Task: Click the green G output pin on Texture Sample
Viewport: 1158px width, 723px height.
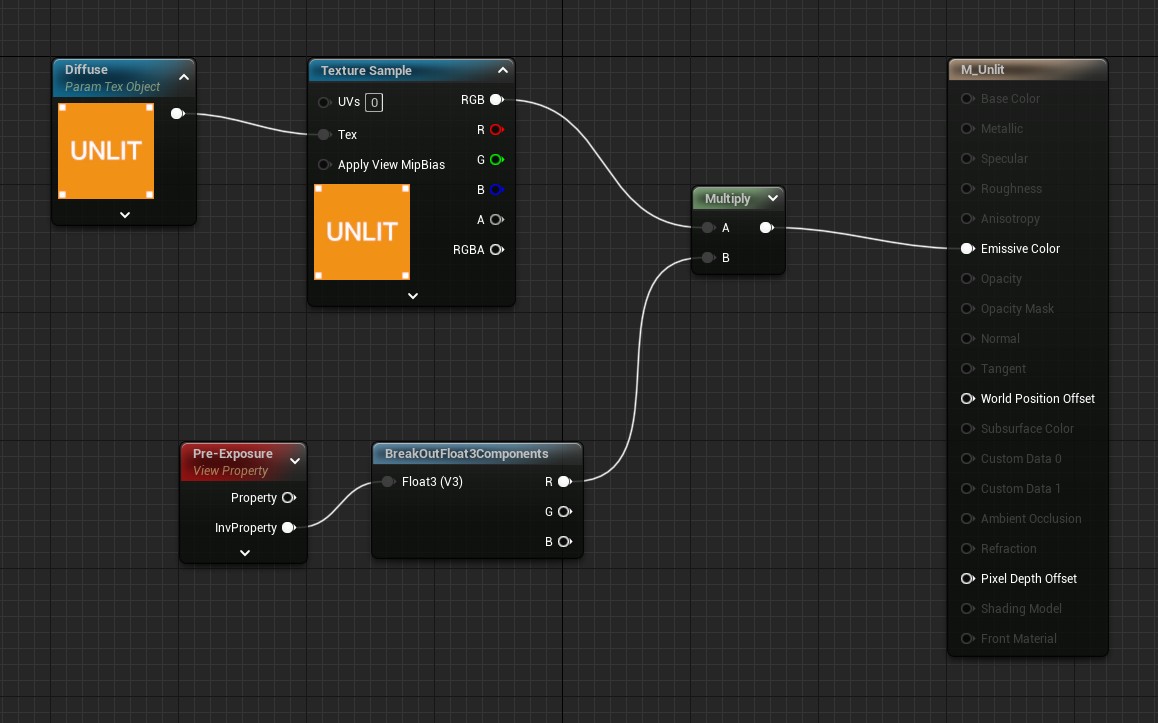Action: [x=496, y=160]
